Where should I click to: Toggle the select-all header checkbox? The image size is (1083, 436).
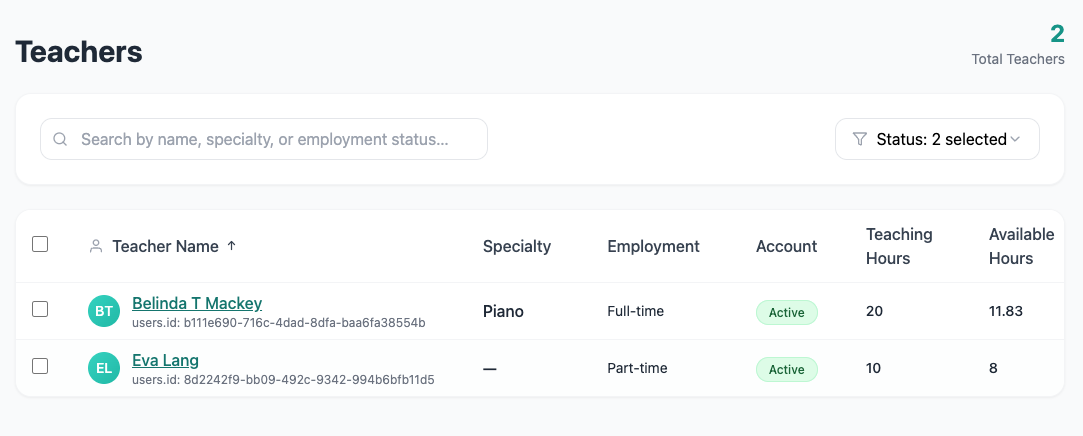coord(40,245)
